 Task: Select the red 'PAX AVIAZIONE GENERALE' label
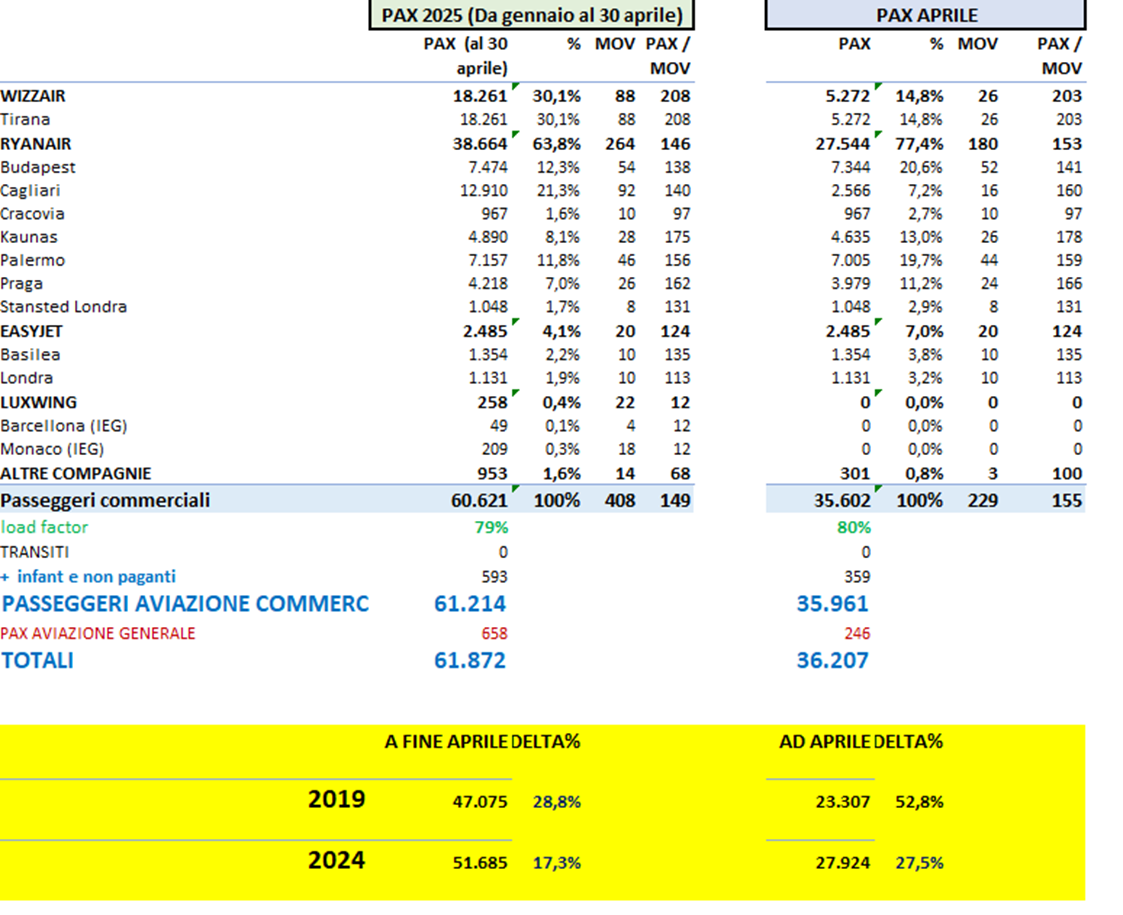point(98,634)
